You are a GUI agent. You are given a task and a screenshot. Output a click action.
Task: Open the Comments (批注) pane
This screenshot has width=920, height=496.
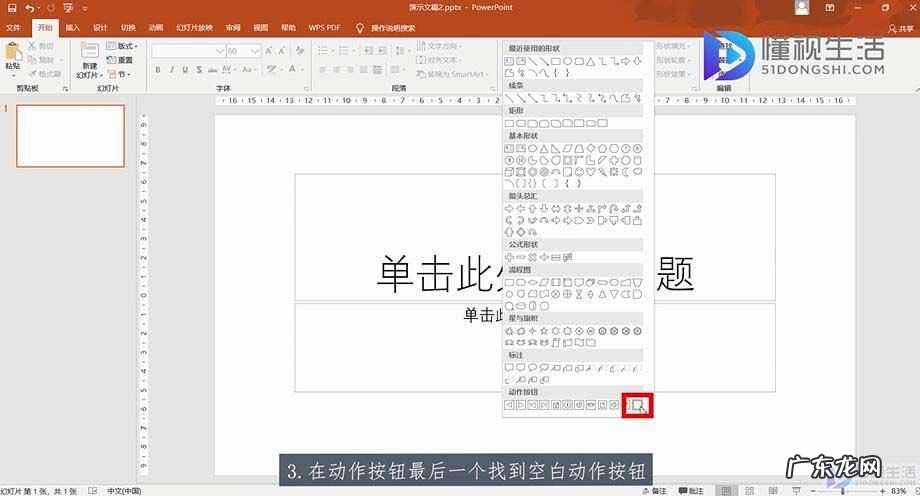coord(691,491)
